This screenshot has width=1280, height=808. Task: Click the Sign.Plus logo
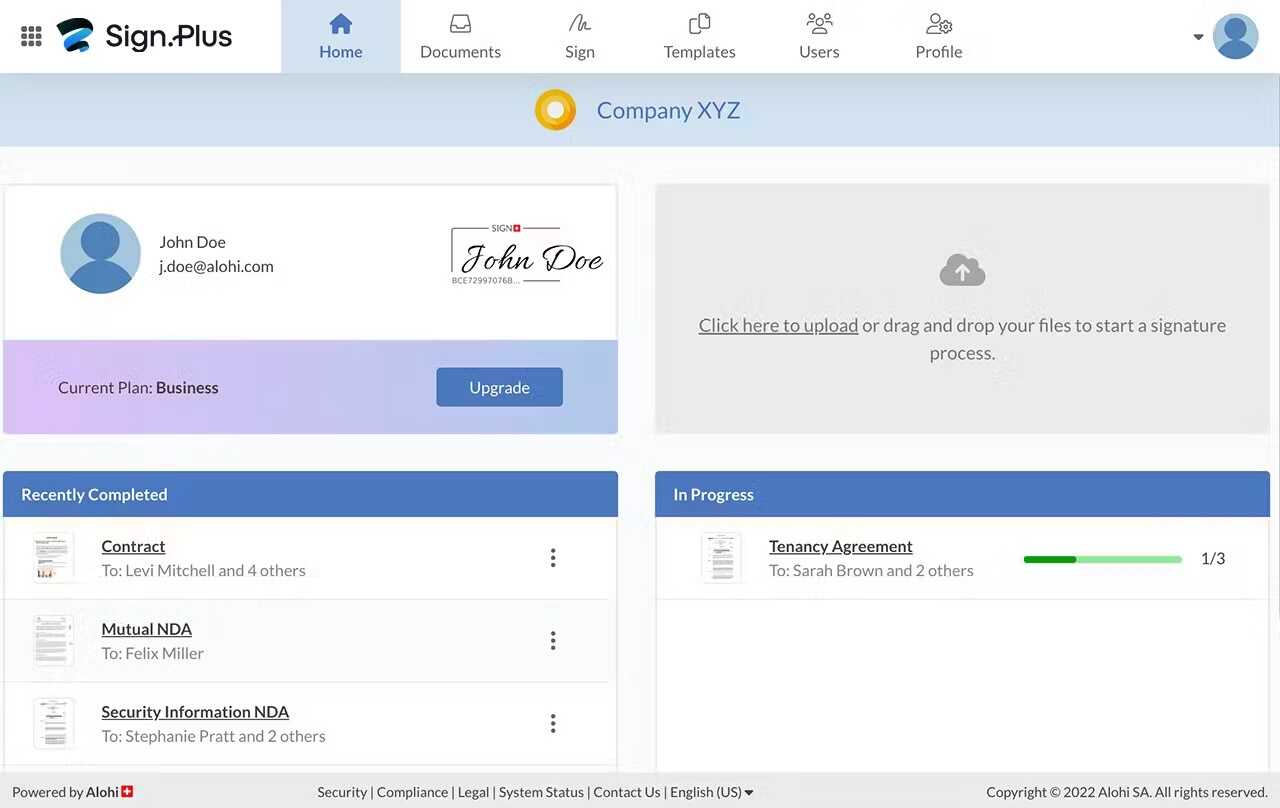tap(144, 36)
